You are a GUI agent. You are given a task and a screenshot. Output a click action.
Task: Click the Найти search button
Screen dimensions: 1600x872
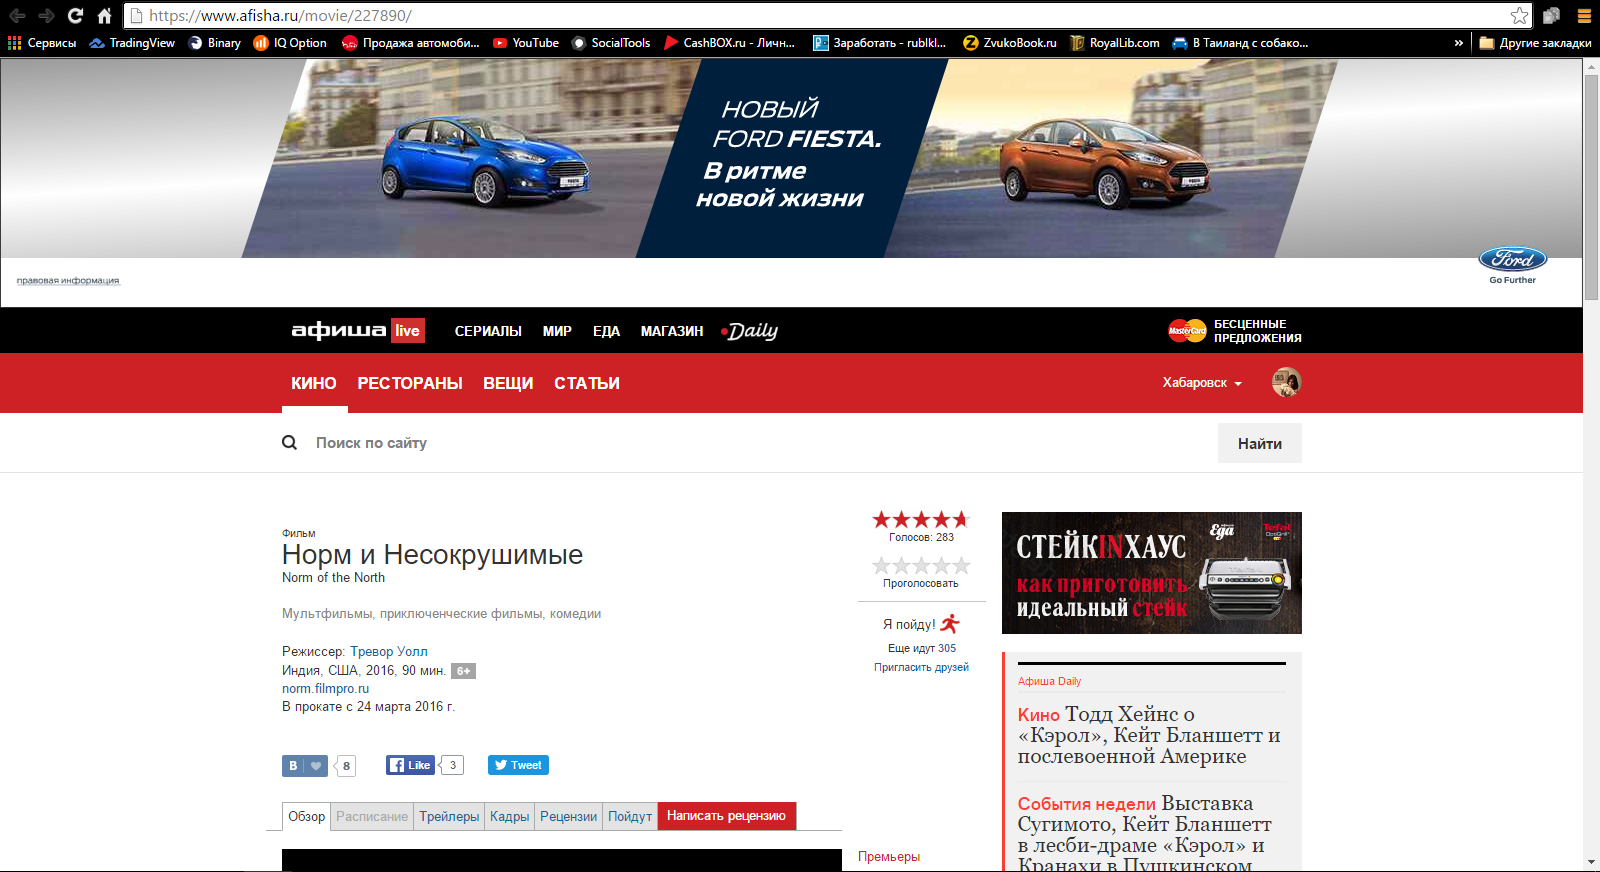[1260, 443]
